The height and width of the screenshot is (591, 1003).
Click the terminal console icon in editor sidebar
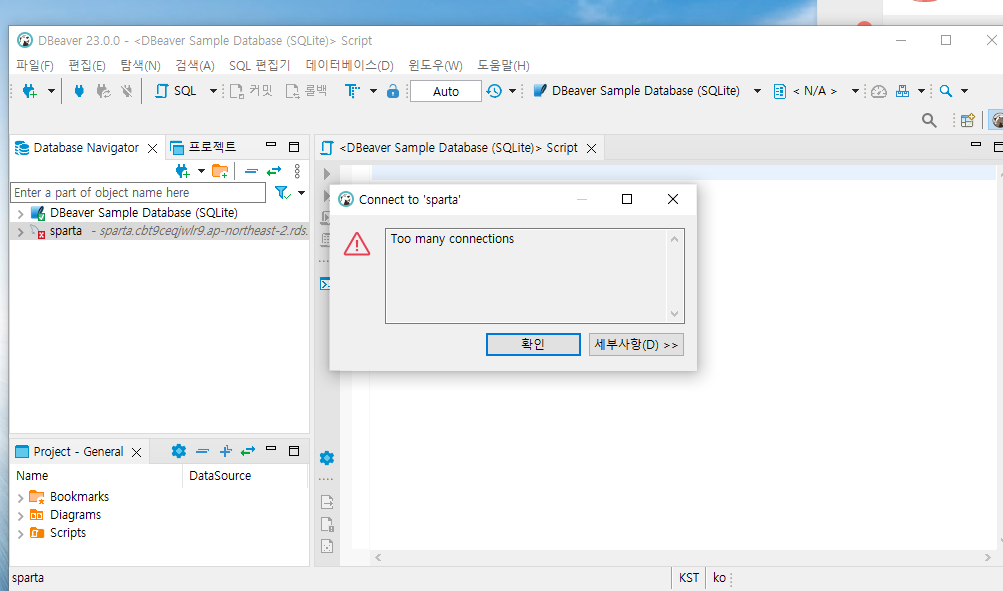[x=325, y=283]
